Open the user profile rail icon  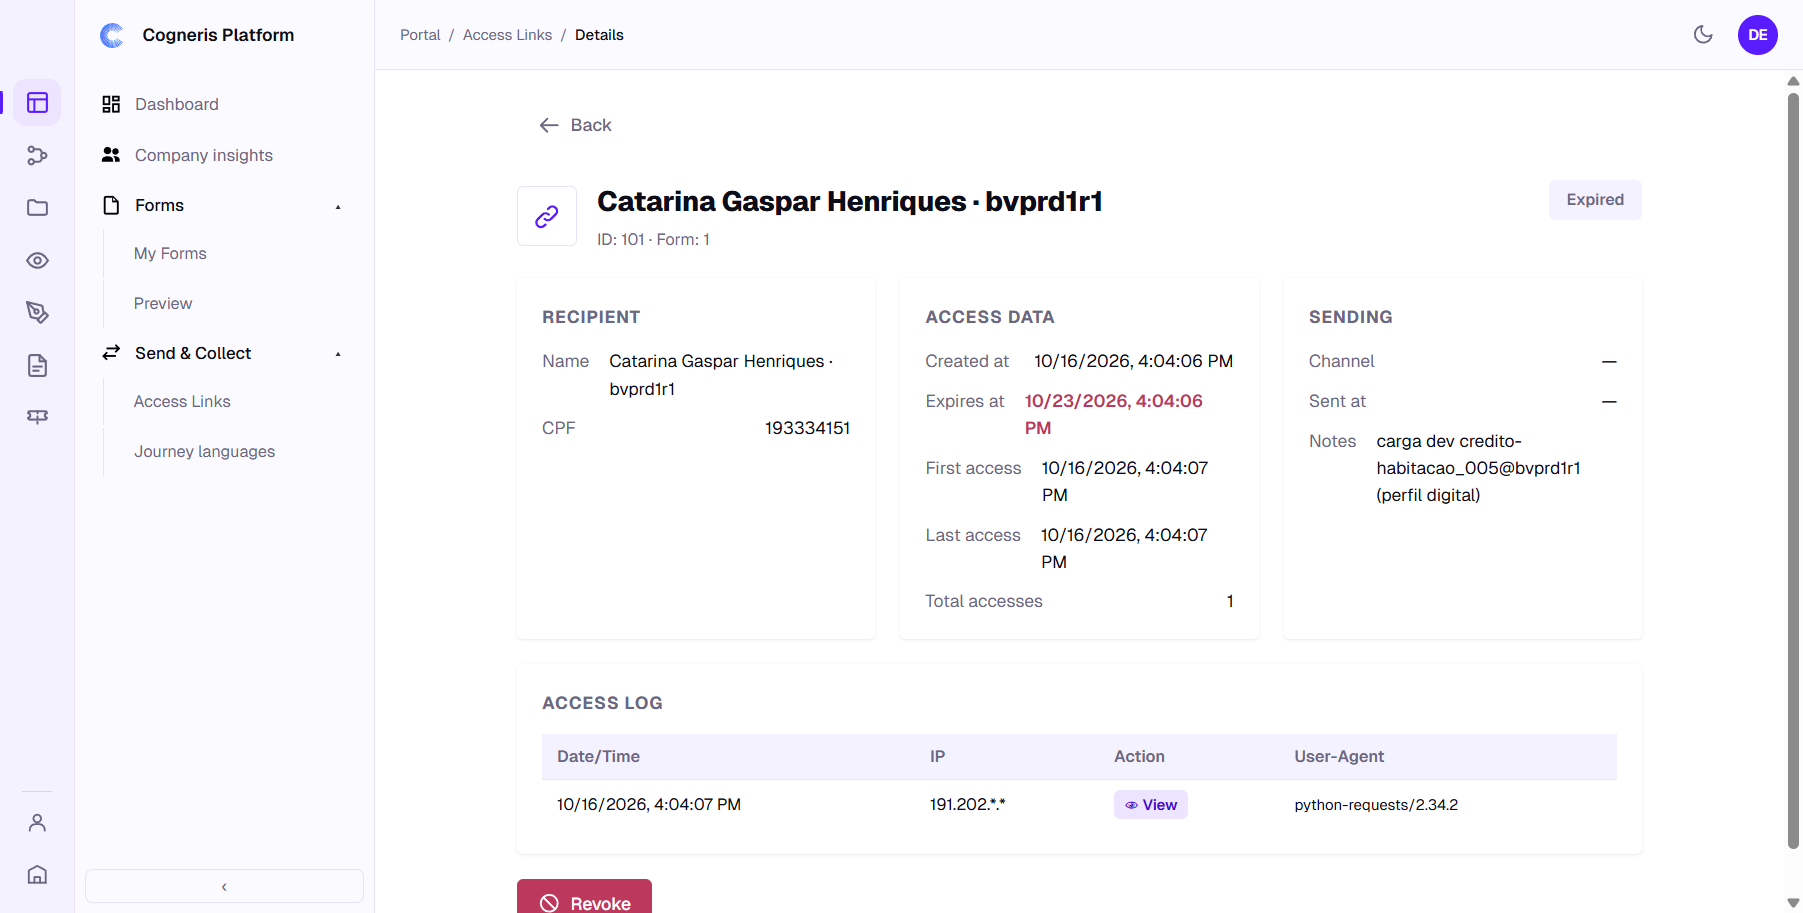coord(37,823)
